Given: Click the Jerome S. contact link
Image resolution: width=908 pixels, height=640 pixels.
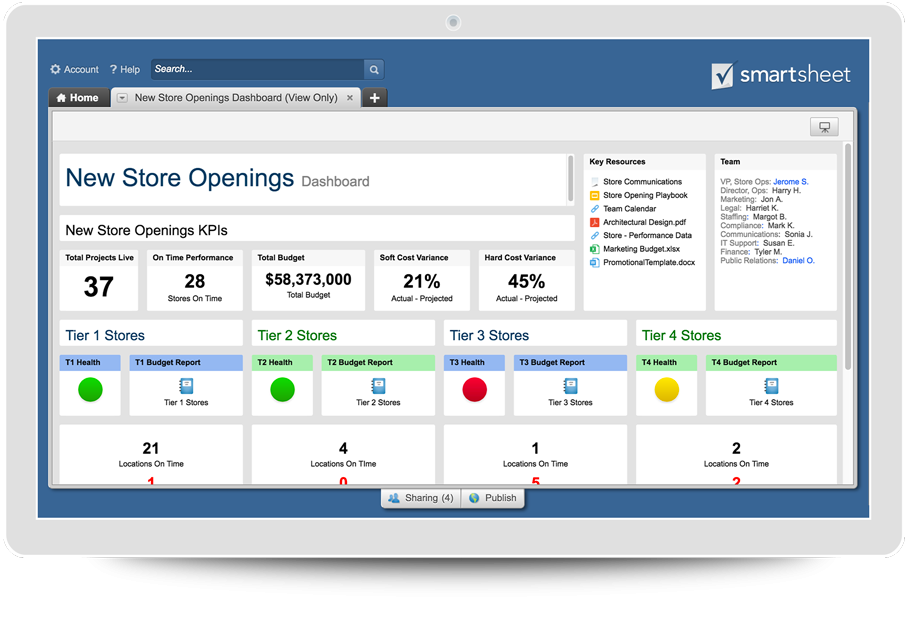Looking at the screenshot, I should (x=790, y=182).
